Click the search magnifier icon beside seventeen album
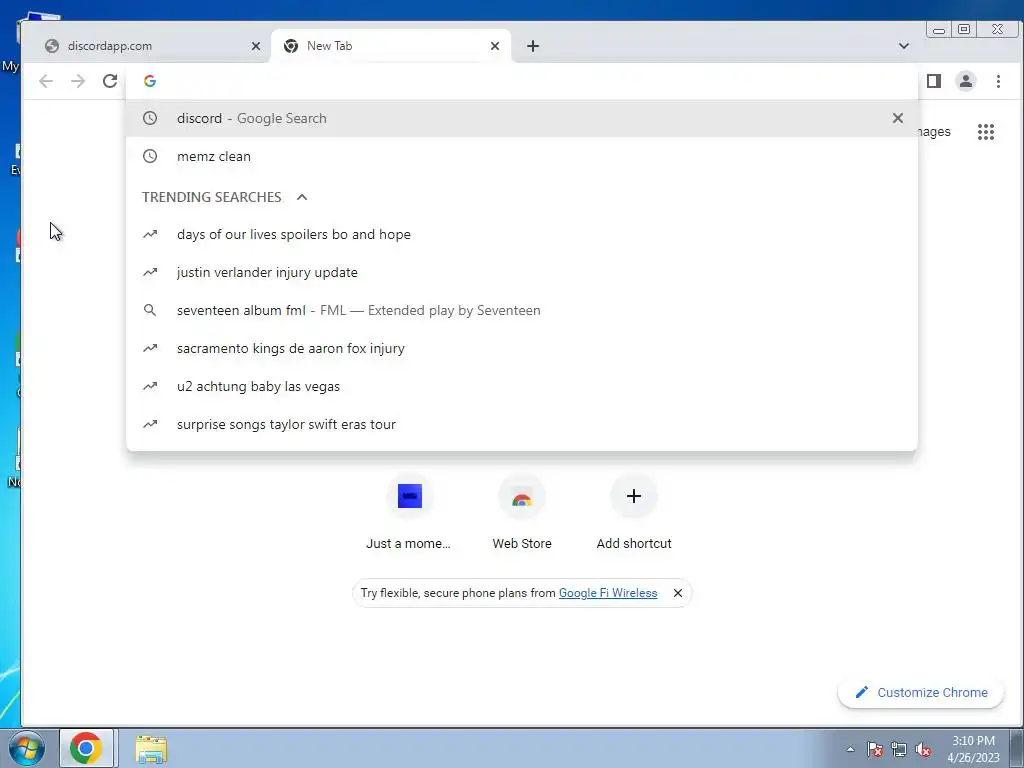1024x768 pixels. click(150, 310)
